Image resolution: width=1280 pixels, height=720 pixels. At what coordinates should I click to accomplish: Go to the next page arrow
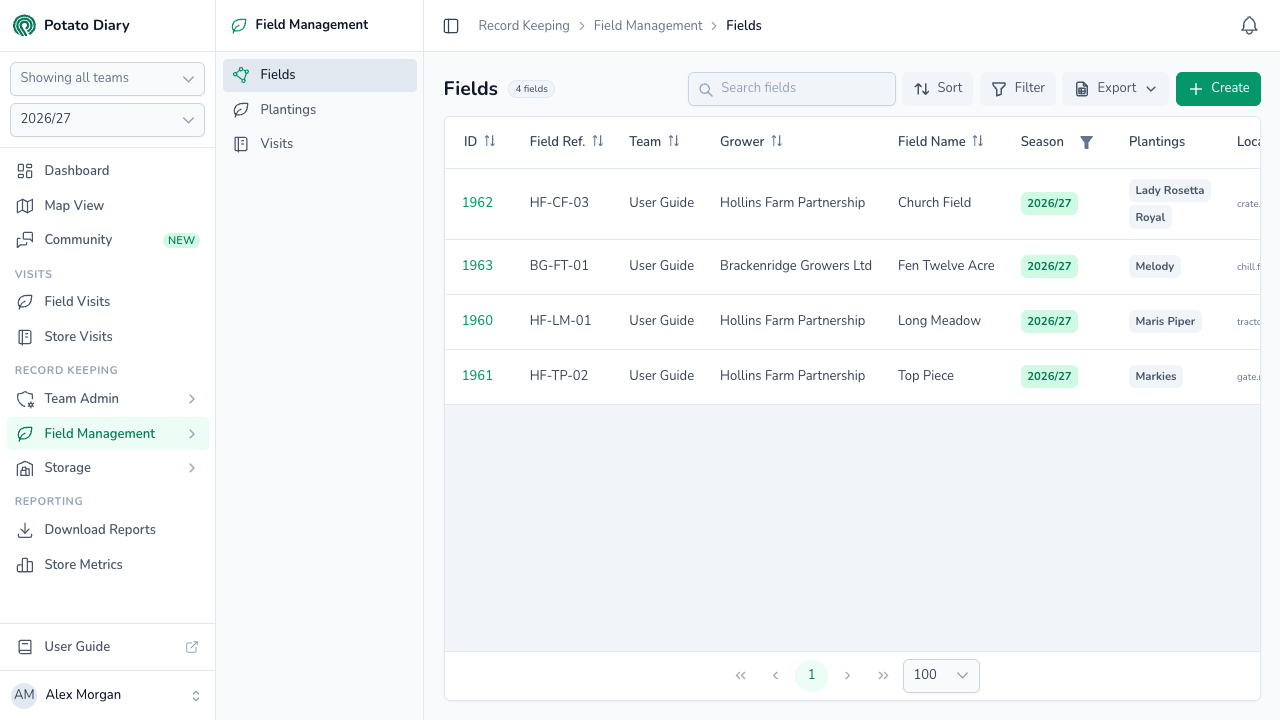tap(847, 676)
